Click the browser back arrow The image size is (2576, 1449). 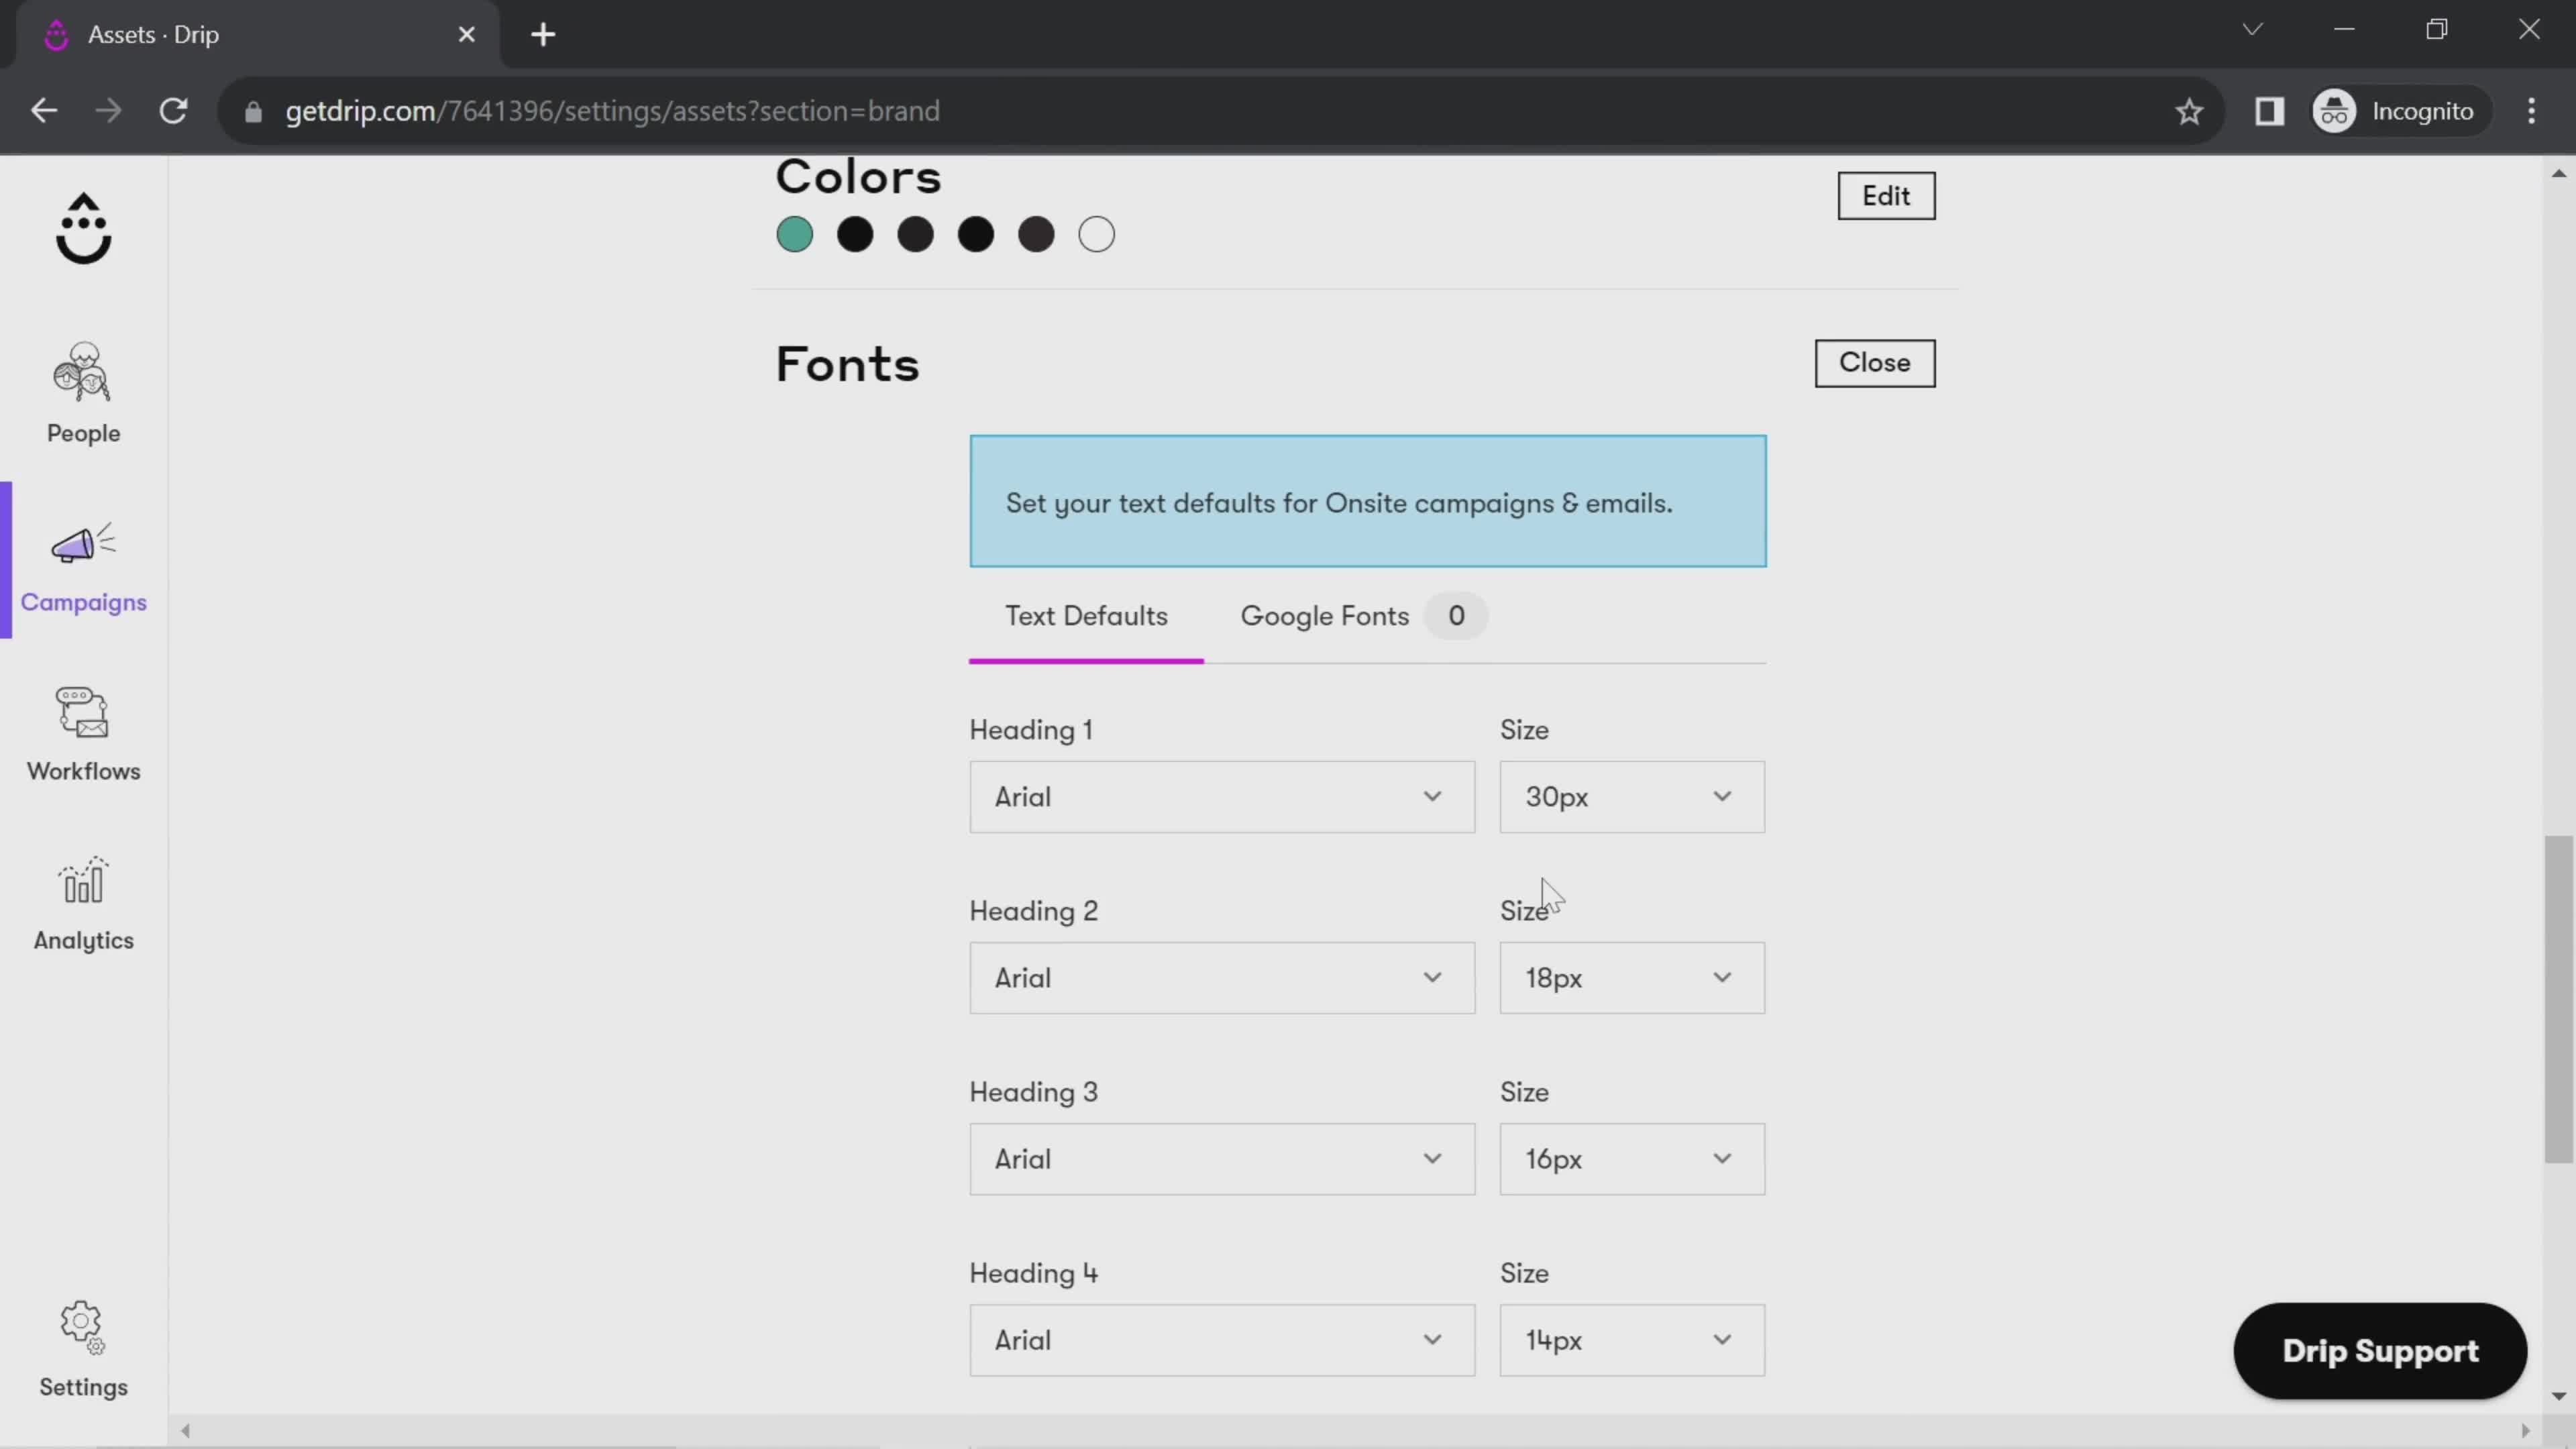pos(44,111)
